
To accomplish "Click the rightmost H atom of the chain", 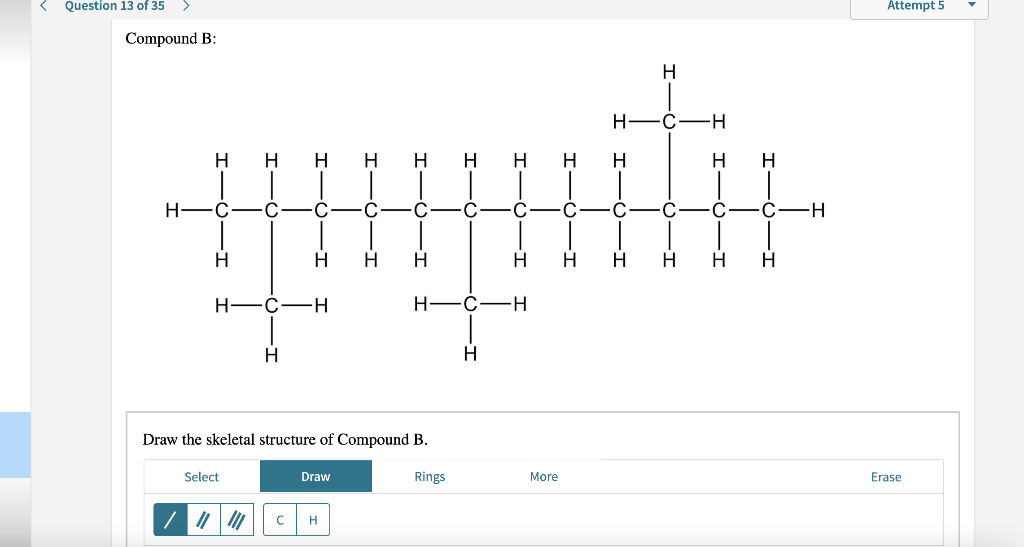I will point(818,210).
